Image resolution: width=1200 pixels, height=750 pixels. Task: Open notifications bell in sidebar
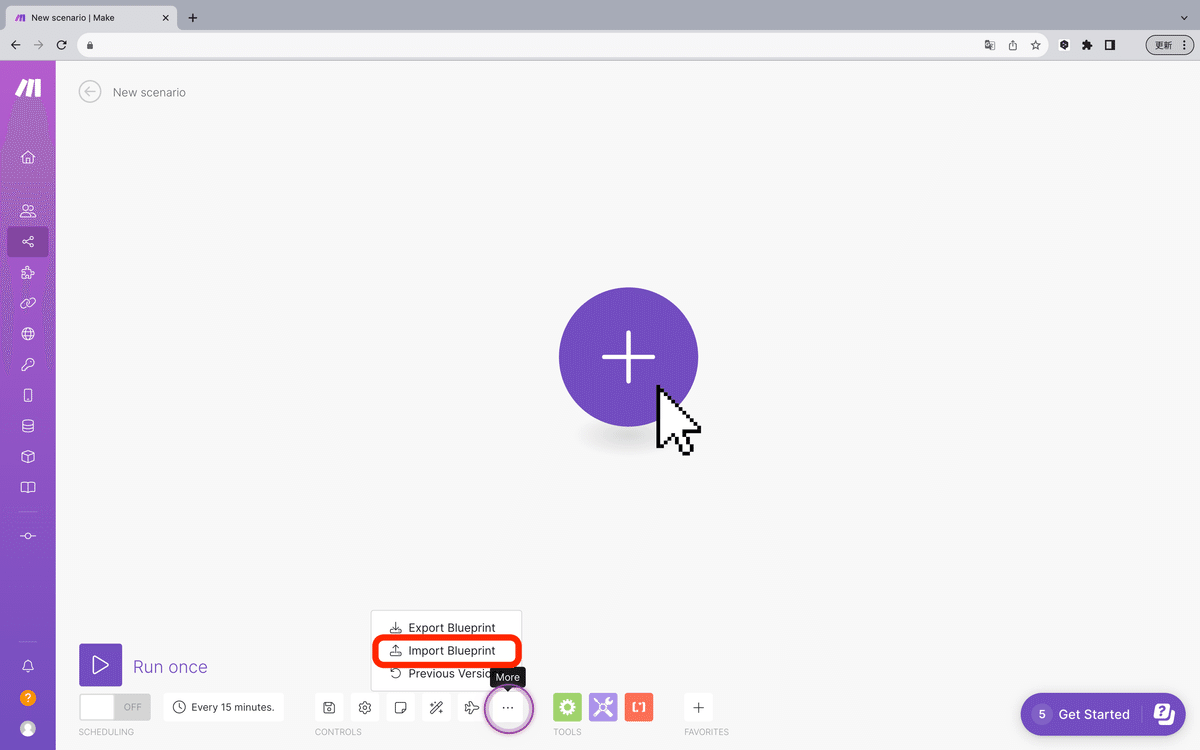(28, 666)
